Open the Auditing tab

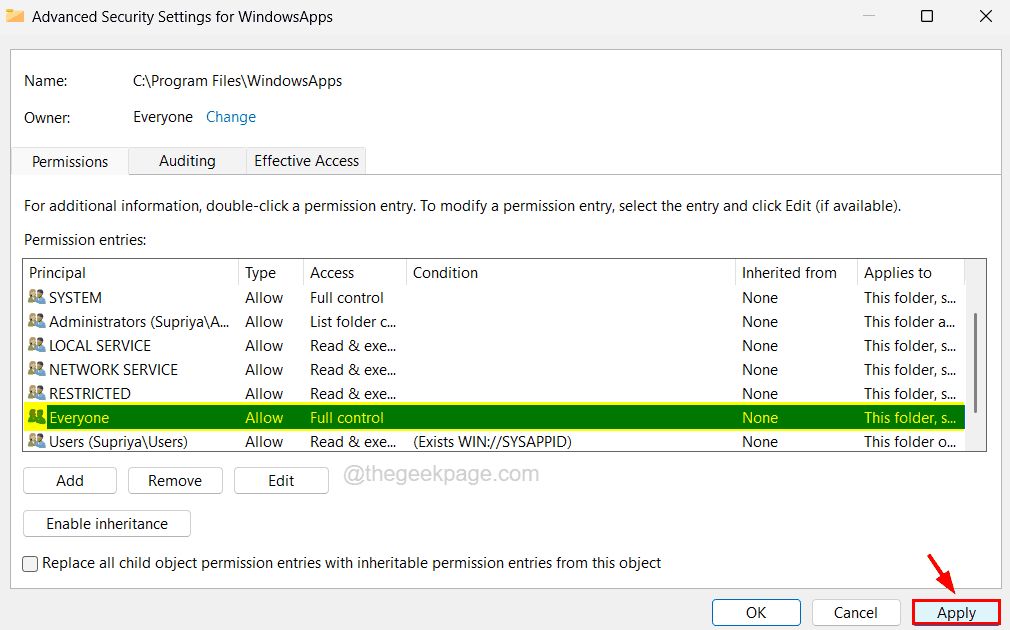point(187,160)
